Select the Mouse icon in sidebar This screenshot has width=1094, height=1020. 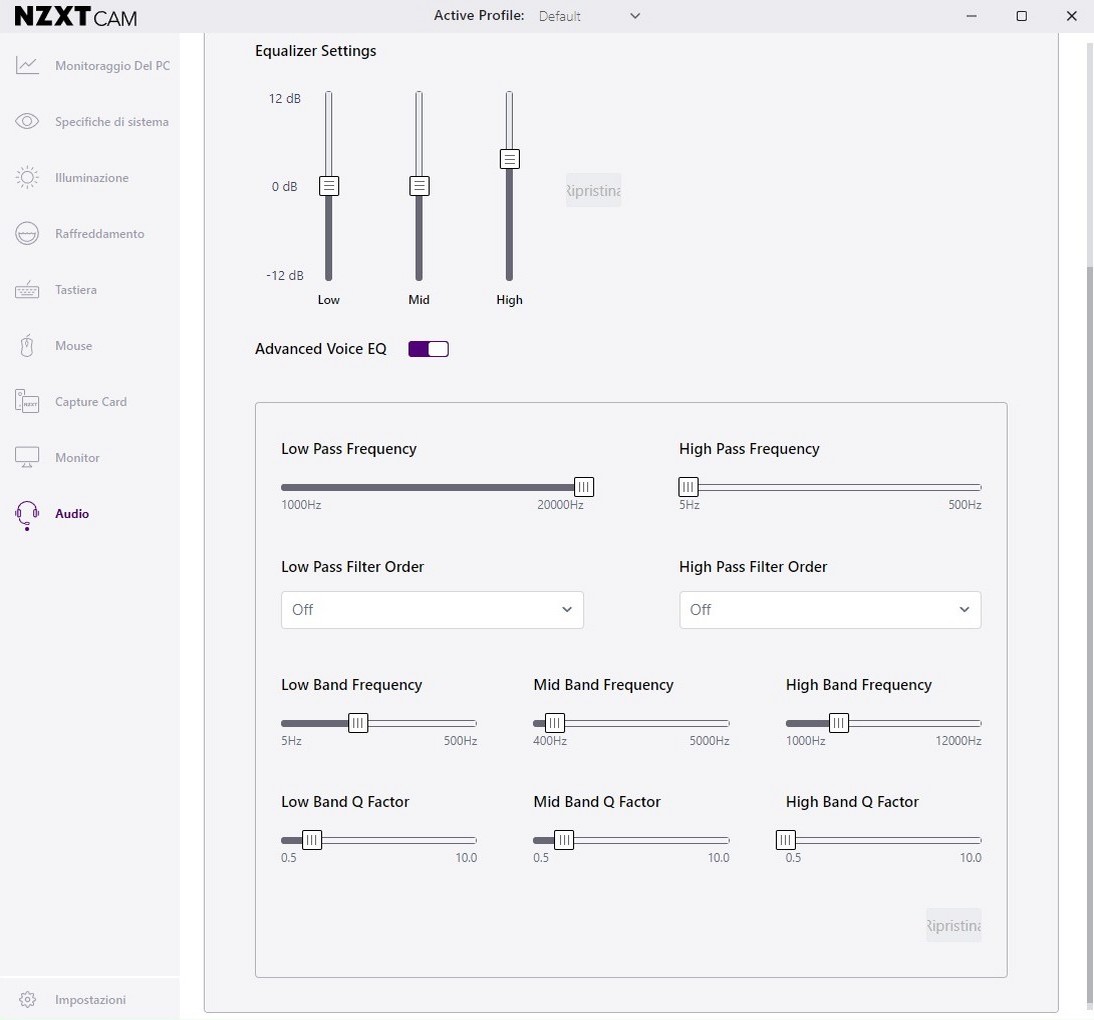(27, 346)
